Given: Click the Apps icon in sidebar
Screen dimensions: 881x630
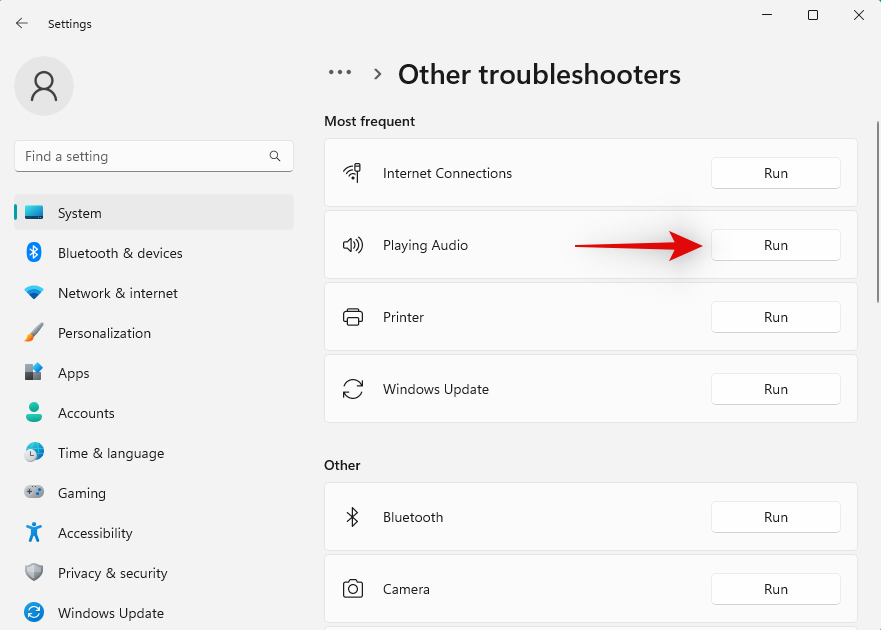Looking at the screenshot, I should click(x=34, y=372).
